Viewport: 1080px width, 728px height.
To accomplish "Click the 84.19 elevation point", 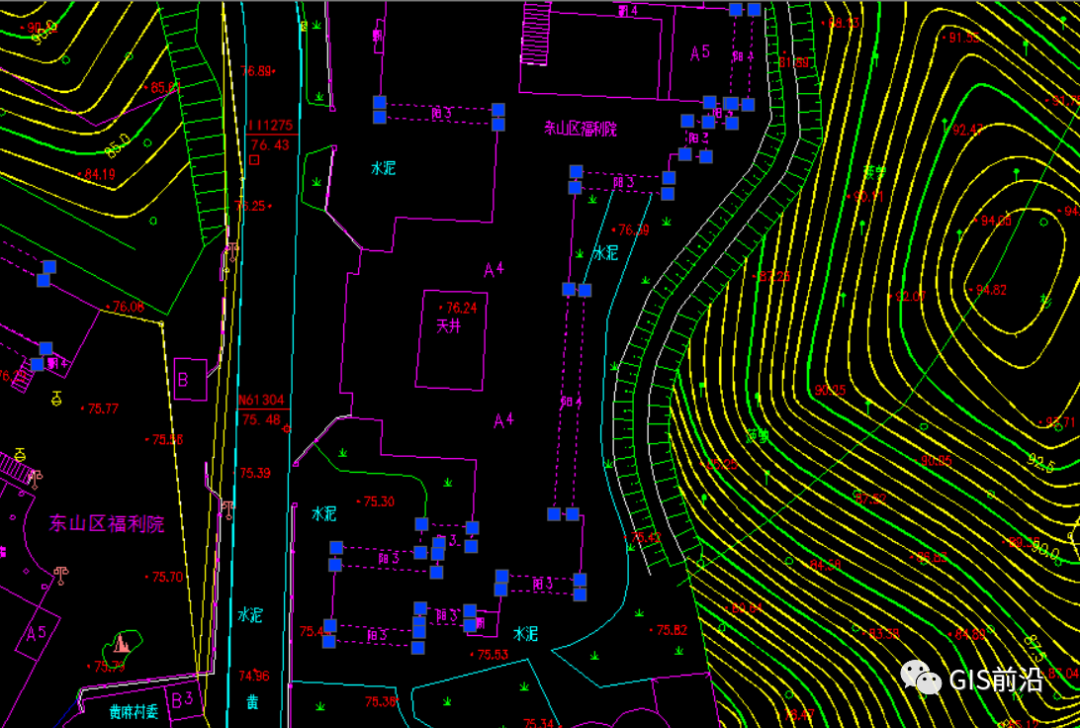I will tap(99, 174).
